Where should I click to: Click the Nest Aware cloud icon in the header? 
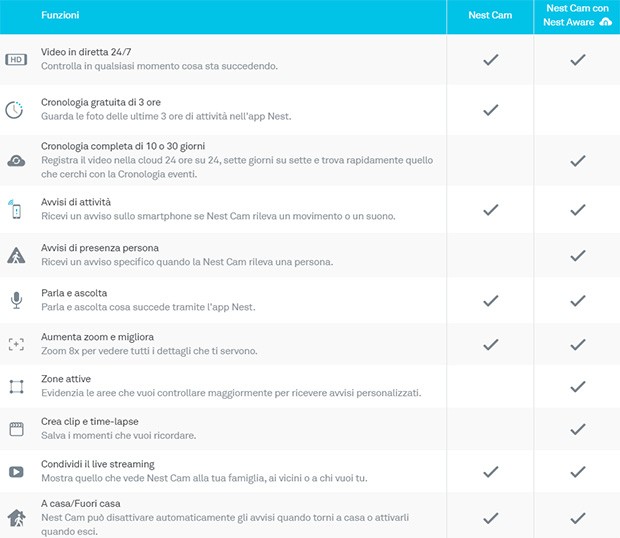605,21
